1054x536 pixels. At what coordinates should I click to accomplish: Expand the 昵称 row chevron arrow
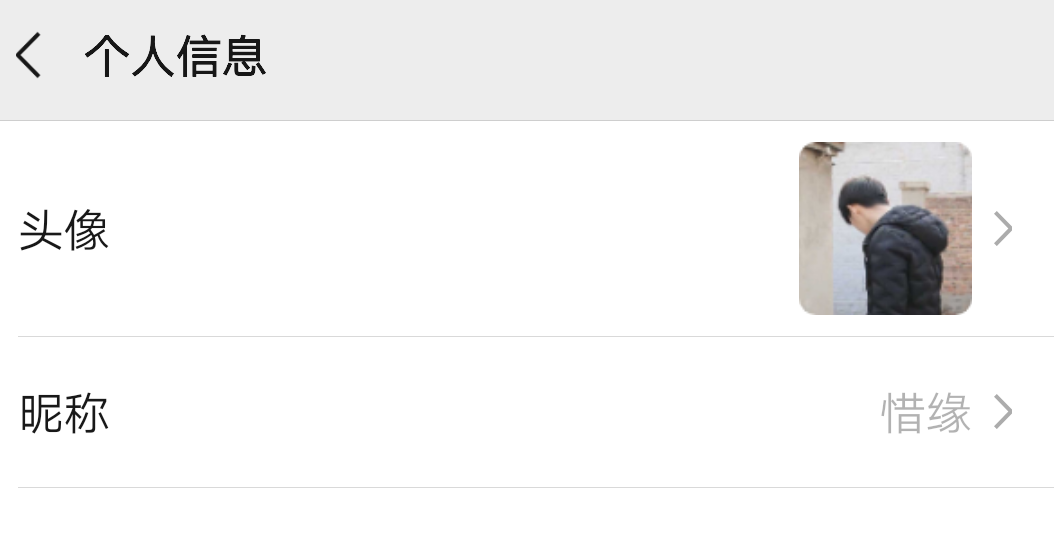(1003, 412)
